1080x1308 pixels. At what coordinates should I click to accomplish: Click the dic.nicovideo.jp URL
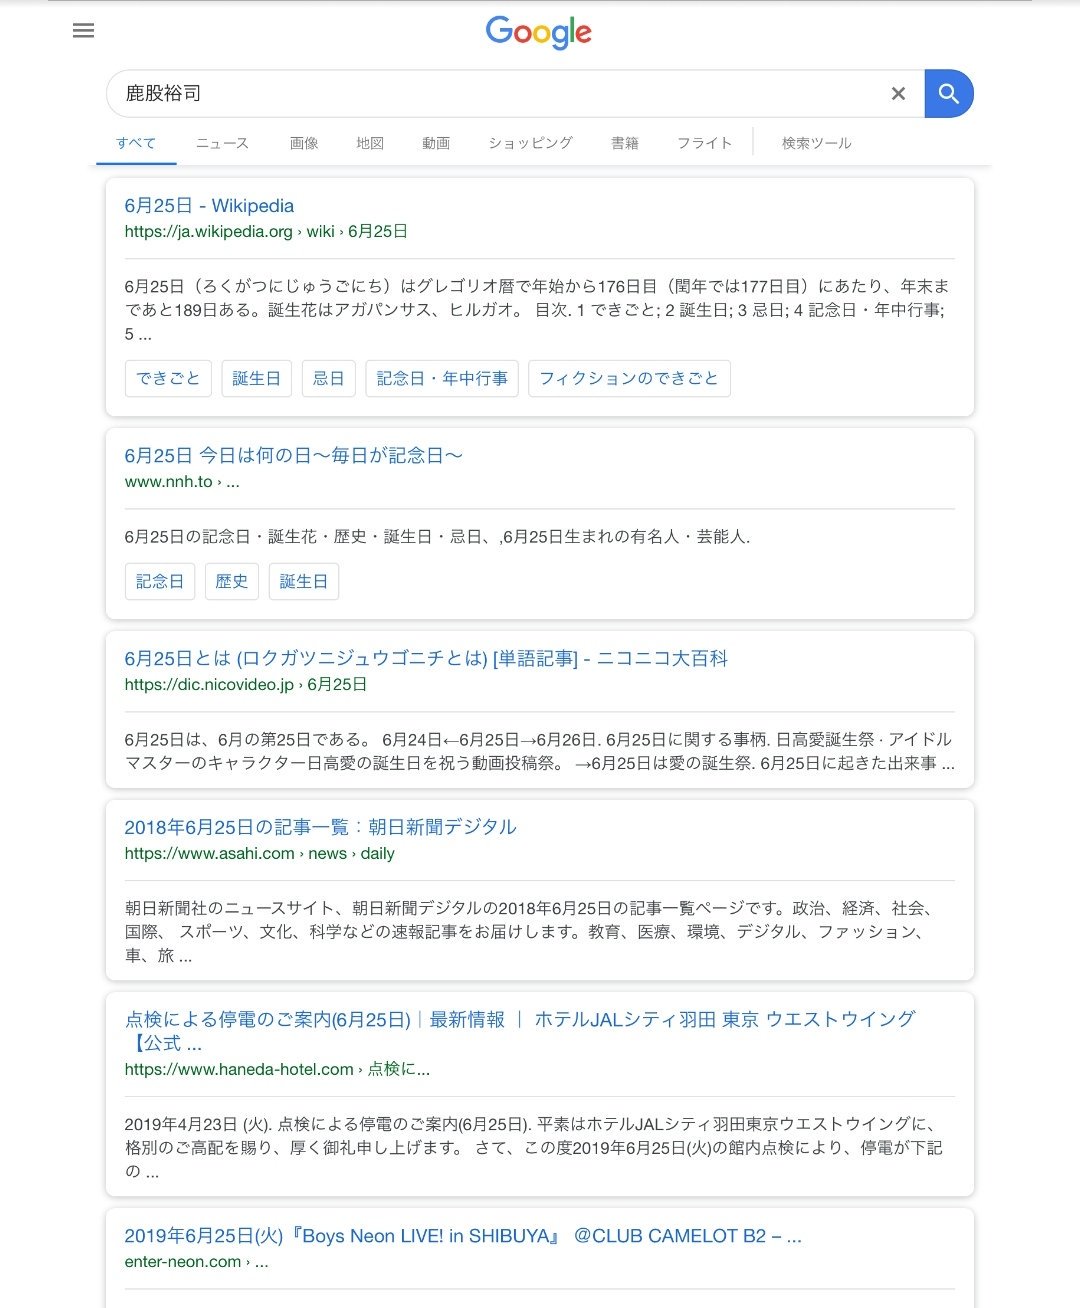coord(246,684)
